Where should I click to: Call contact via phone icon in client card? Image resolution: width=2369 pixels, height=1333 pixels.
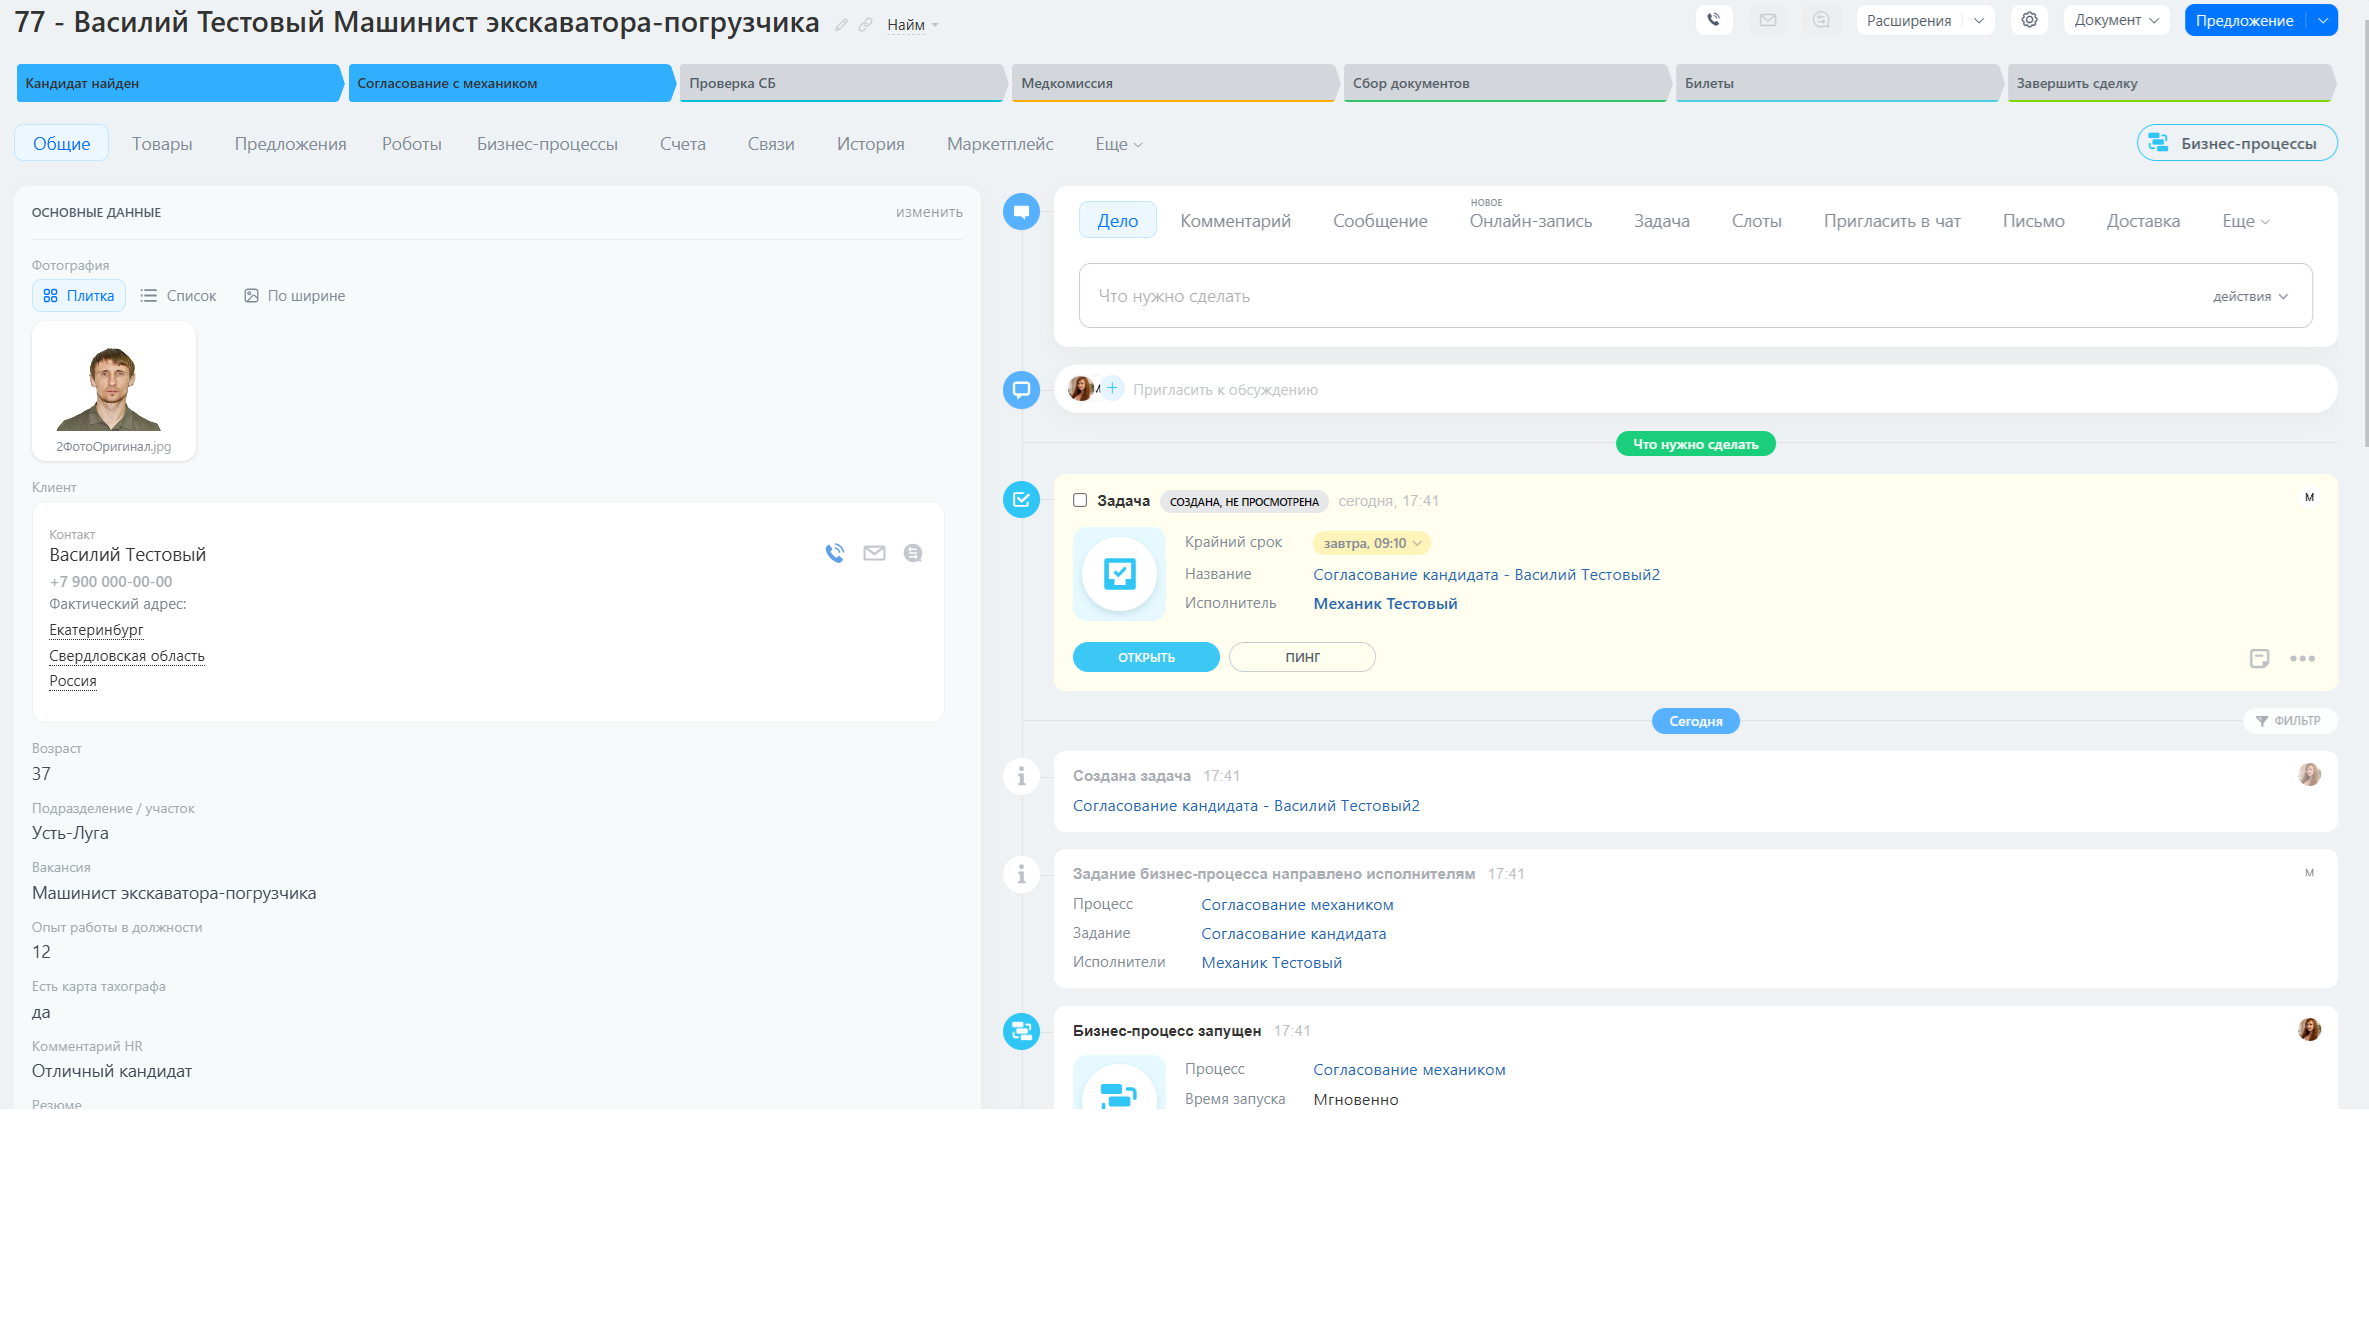point(835,553)
